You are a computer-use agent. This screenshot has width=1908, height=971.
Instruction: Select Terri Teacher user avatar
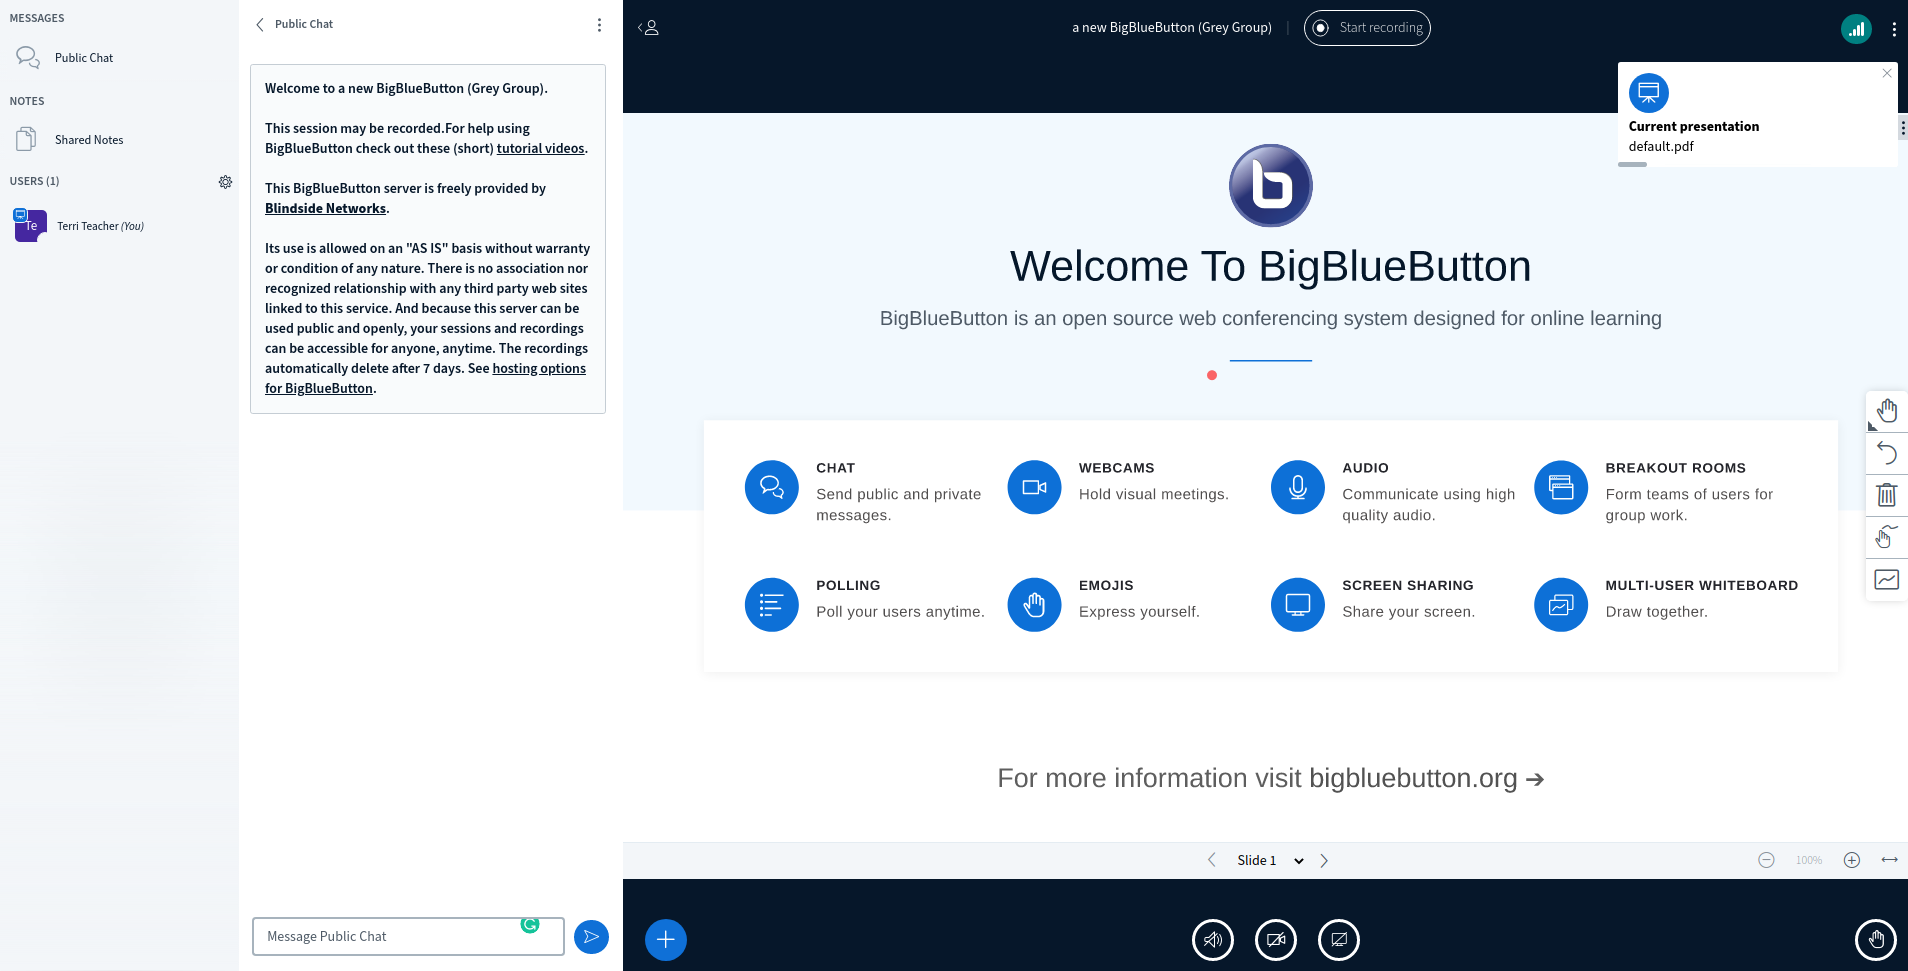click(x=30, y=226)
